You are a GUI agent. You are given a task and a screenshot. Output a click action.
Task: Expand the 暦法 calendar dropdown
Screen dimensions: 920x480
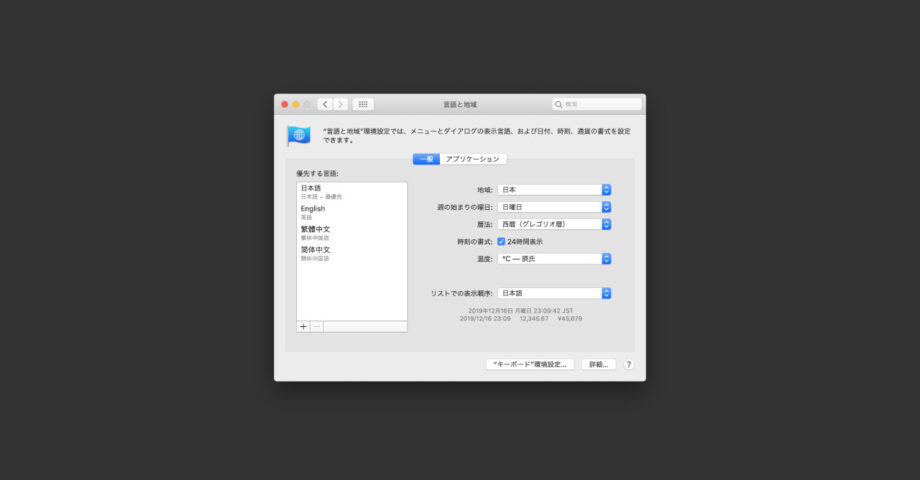click(x=554, y=224)
